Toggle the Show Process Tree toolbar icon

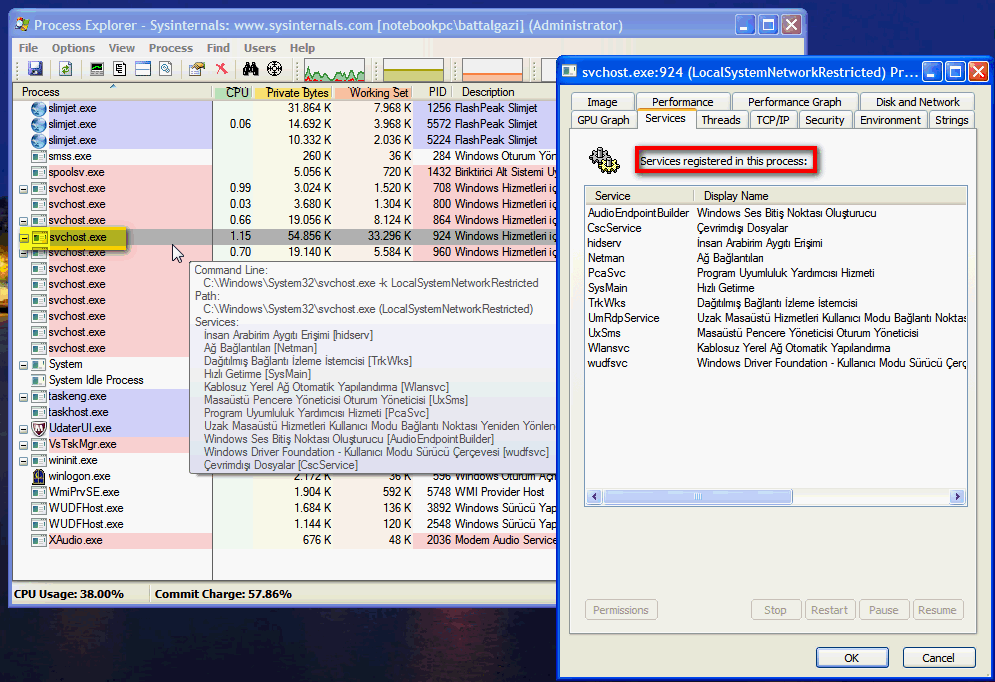tap(119, 69)
